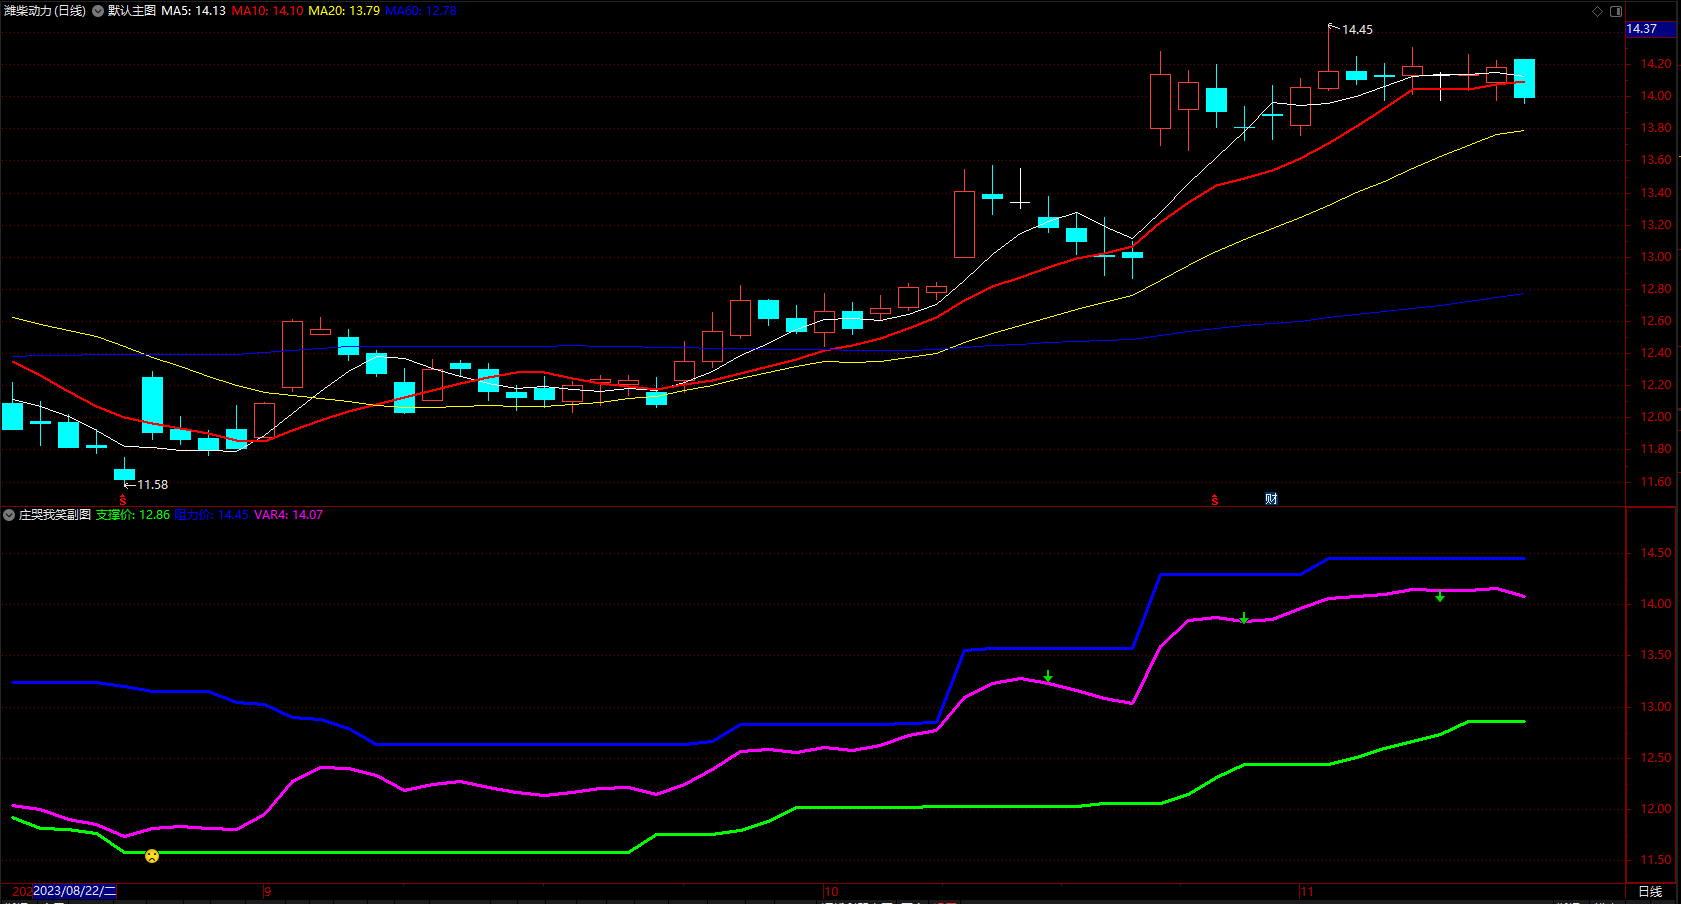Click the 庄哭我笑副图 indicator name
This screenshot has height=904, width=1681.
(55, 515)
